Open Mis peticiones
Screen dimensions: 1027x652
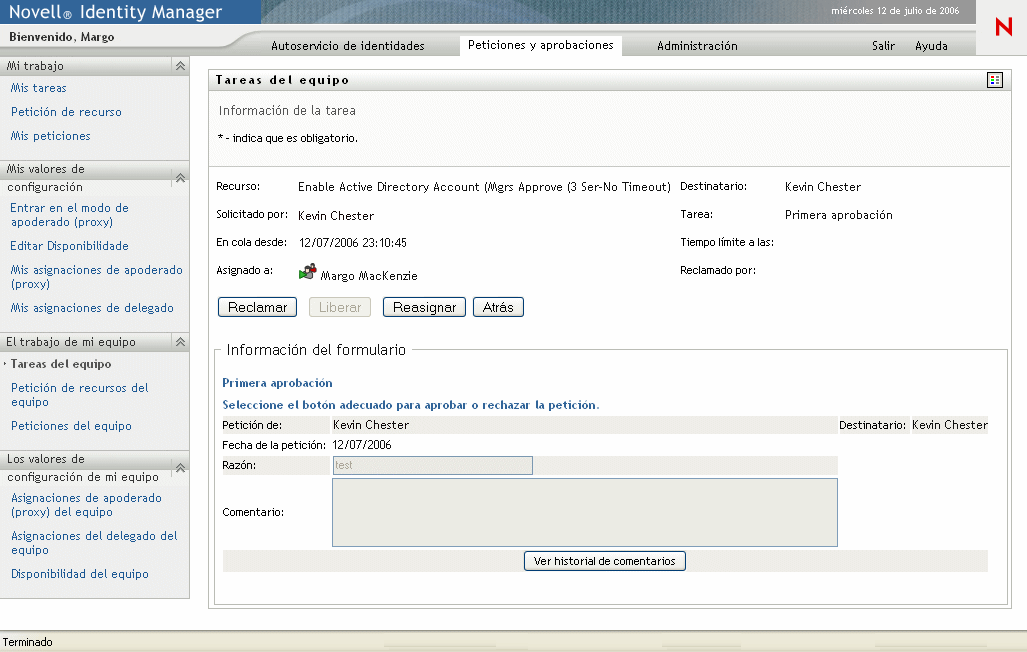coord(50,136)
